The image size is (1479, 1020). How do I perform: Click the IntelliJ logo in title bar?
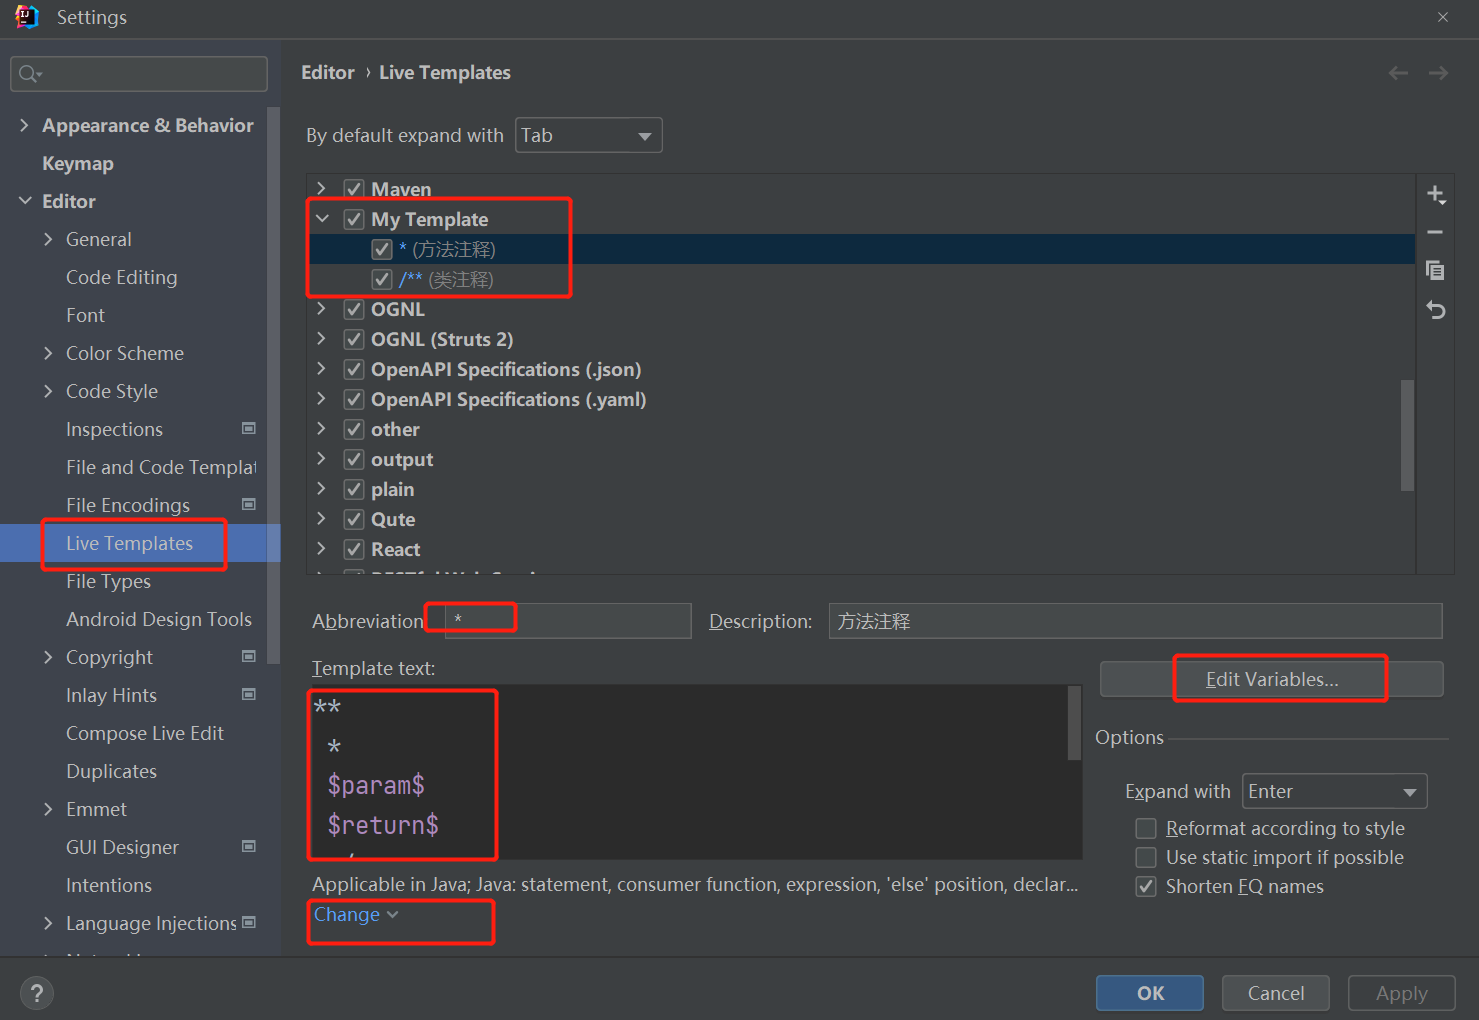(27, 17)
